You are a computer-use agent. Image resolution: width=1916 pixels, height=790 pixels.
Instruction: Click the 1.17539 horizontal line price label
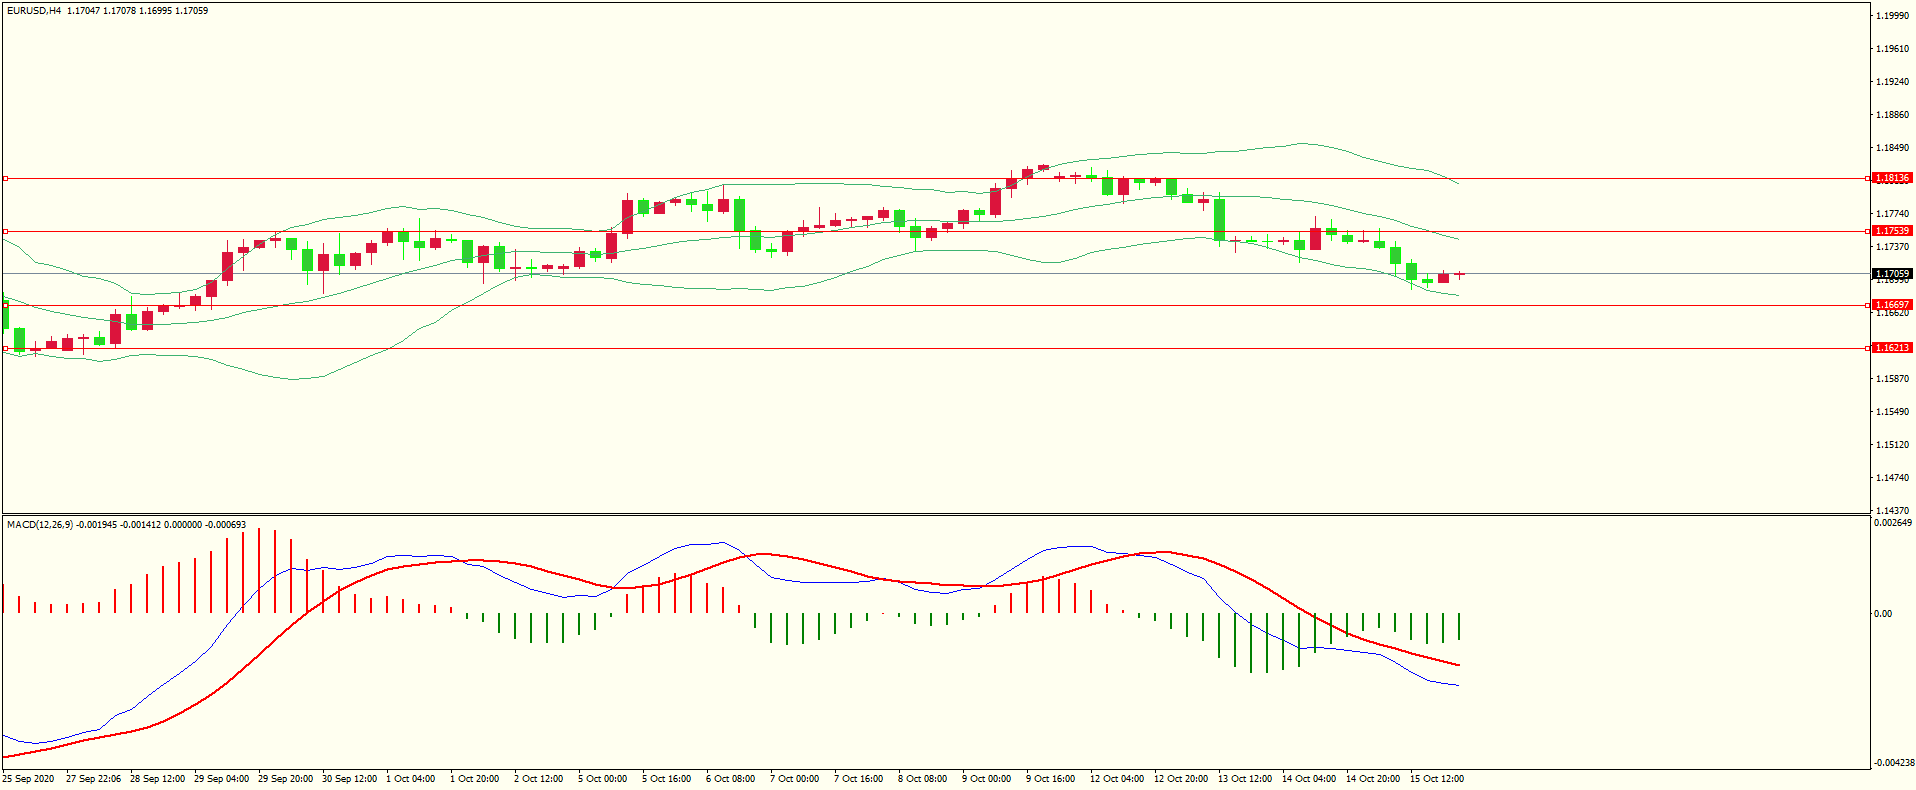pos(1891,231)
